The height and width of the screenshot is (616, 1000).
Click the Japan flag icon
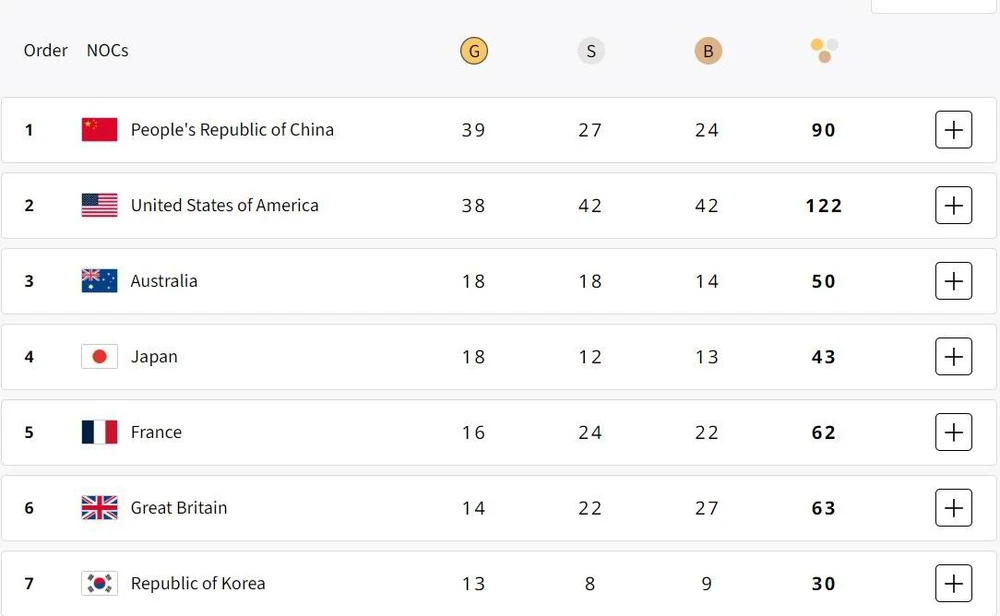click(x=99, y=357)
